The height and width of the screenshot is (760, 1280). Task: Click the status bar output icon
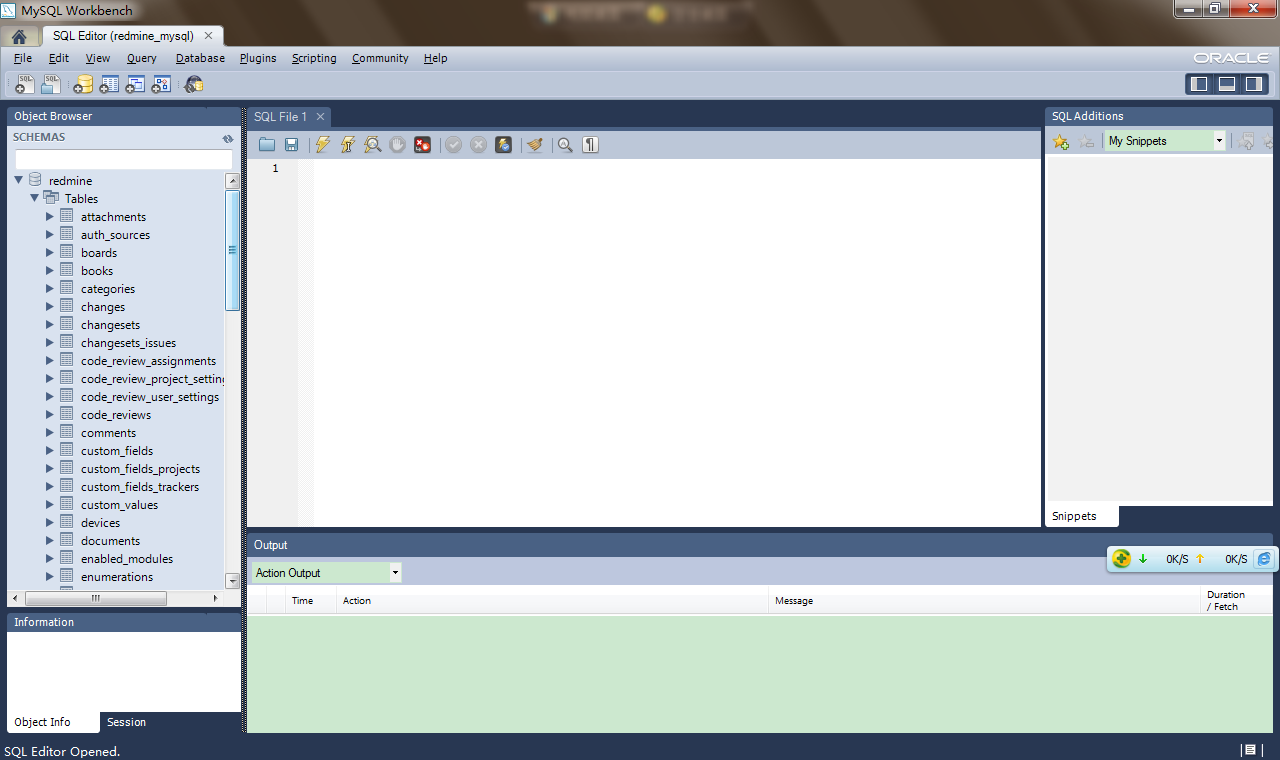pos(1249,750)
